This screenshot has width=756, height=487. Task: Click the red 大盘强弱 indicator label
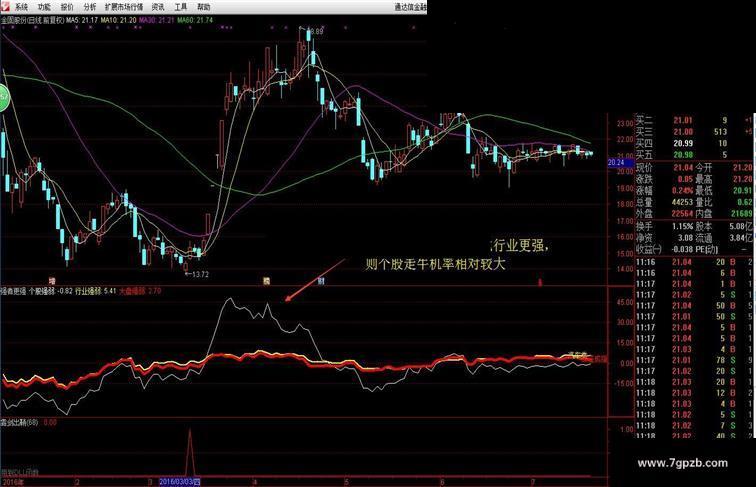(x=140, y=291)
